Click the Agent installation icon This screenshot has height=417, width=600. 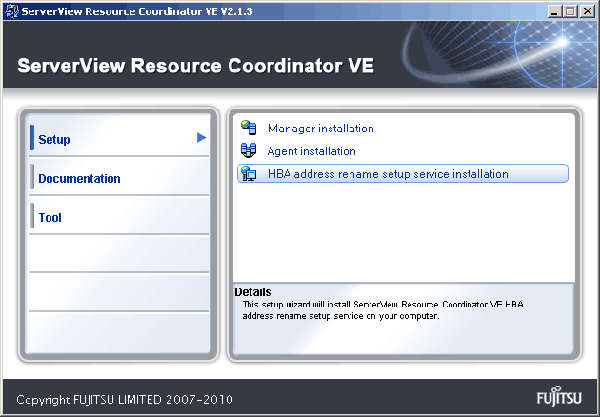[249, 150]
